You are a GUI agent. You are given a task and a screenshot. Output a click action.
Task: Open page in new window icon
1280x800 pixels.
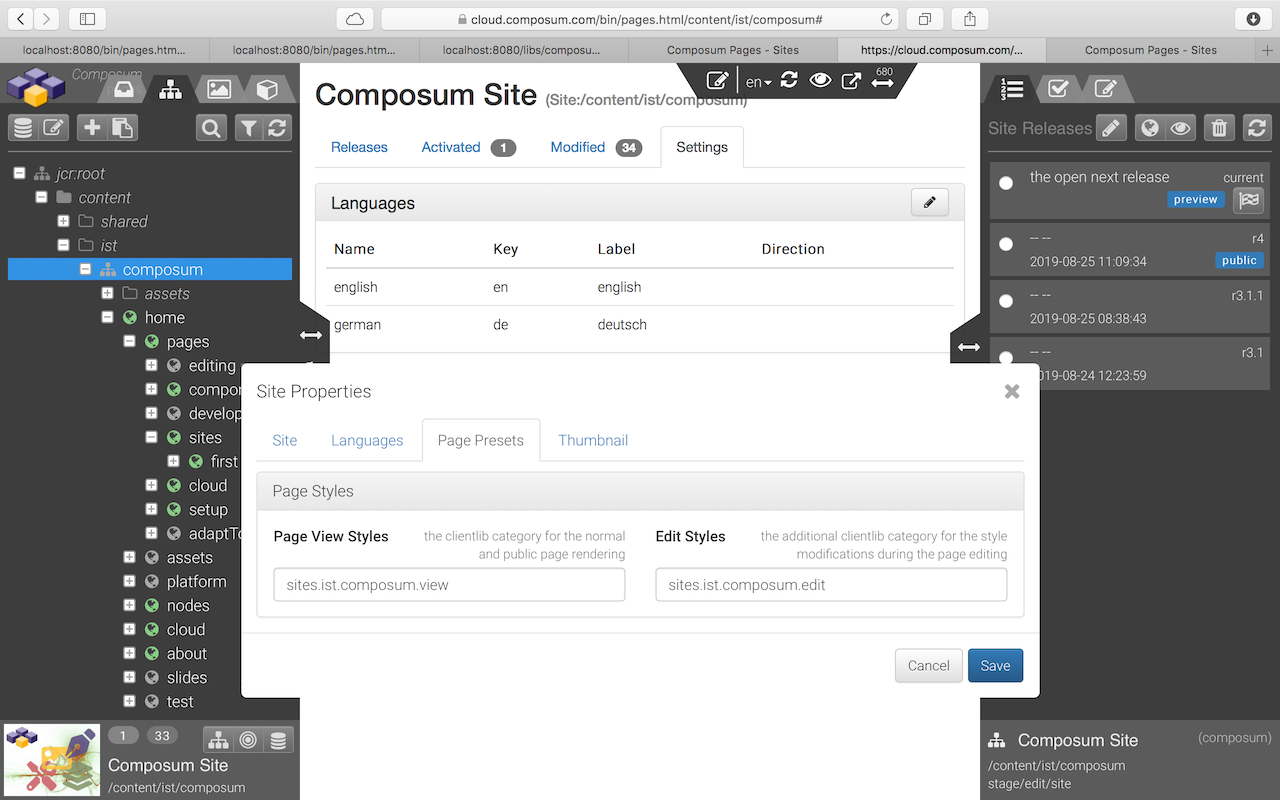[851, 81]
